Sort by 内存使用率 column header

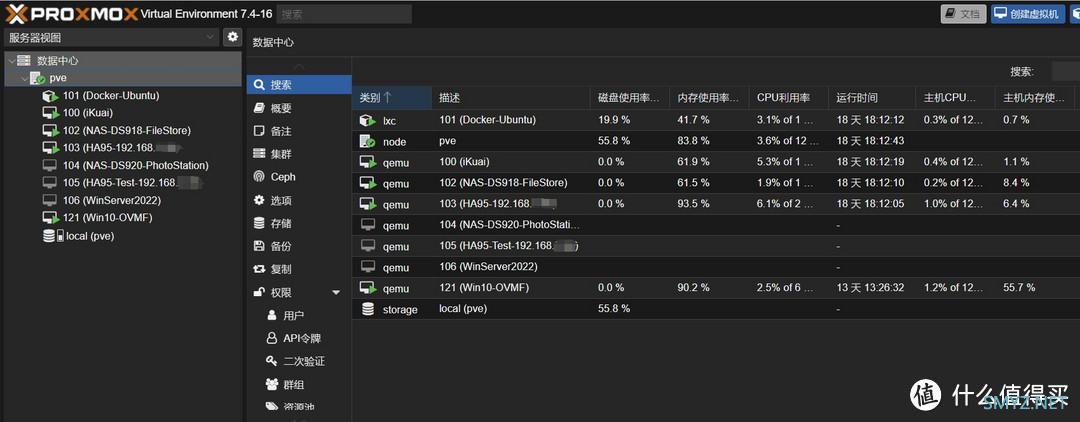coord(709,98)
